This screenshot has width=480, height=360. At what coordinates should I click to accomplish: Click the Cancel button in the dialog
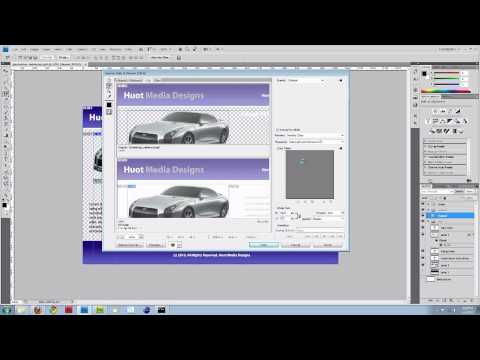296,245
